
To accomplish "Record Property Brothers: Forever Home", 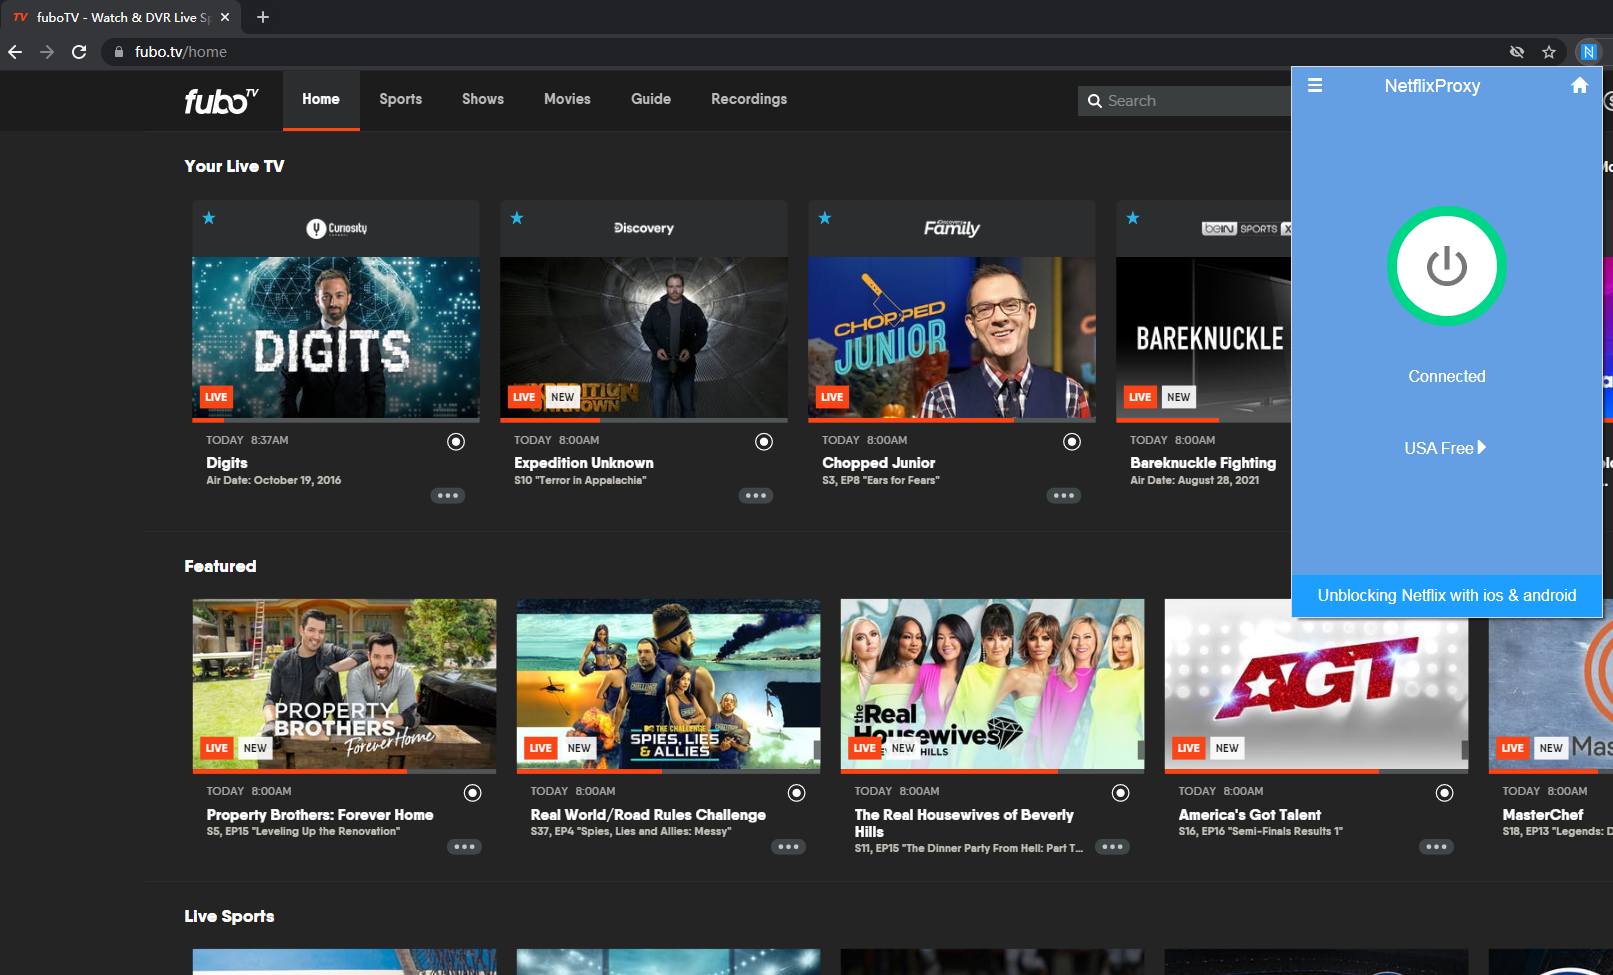I will click(x=473, y=793).
